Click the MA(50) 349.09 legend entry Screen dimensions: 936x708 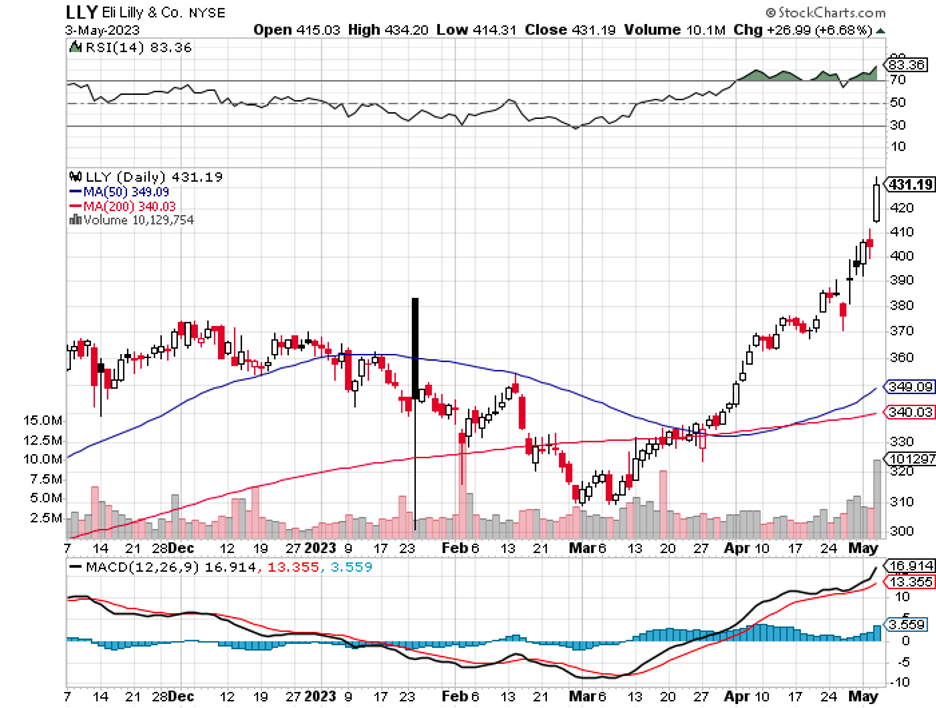click(126, 192)
